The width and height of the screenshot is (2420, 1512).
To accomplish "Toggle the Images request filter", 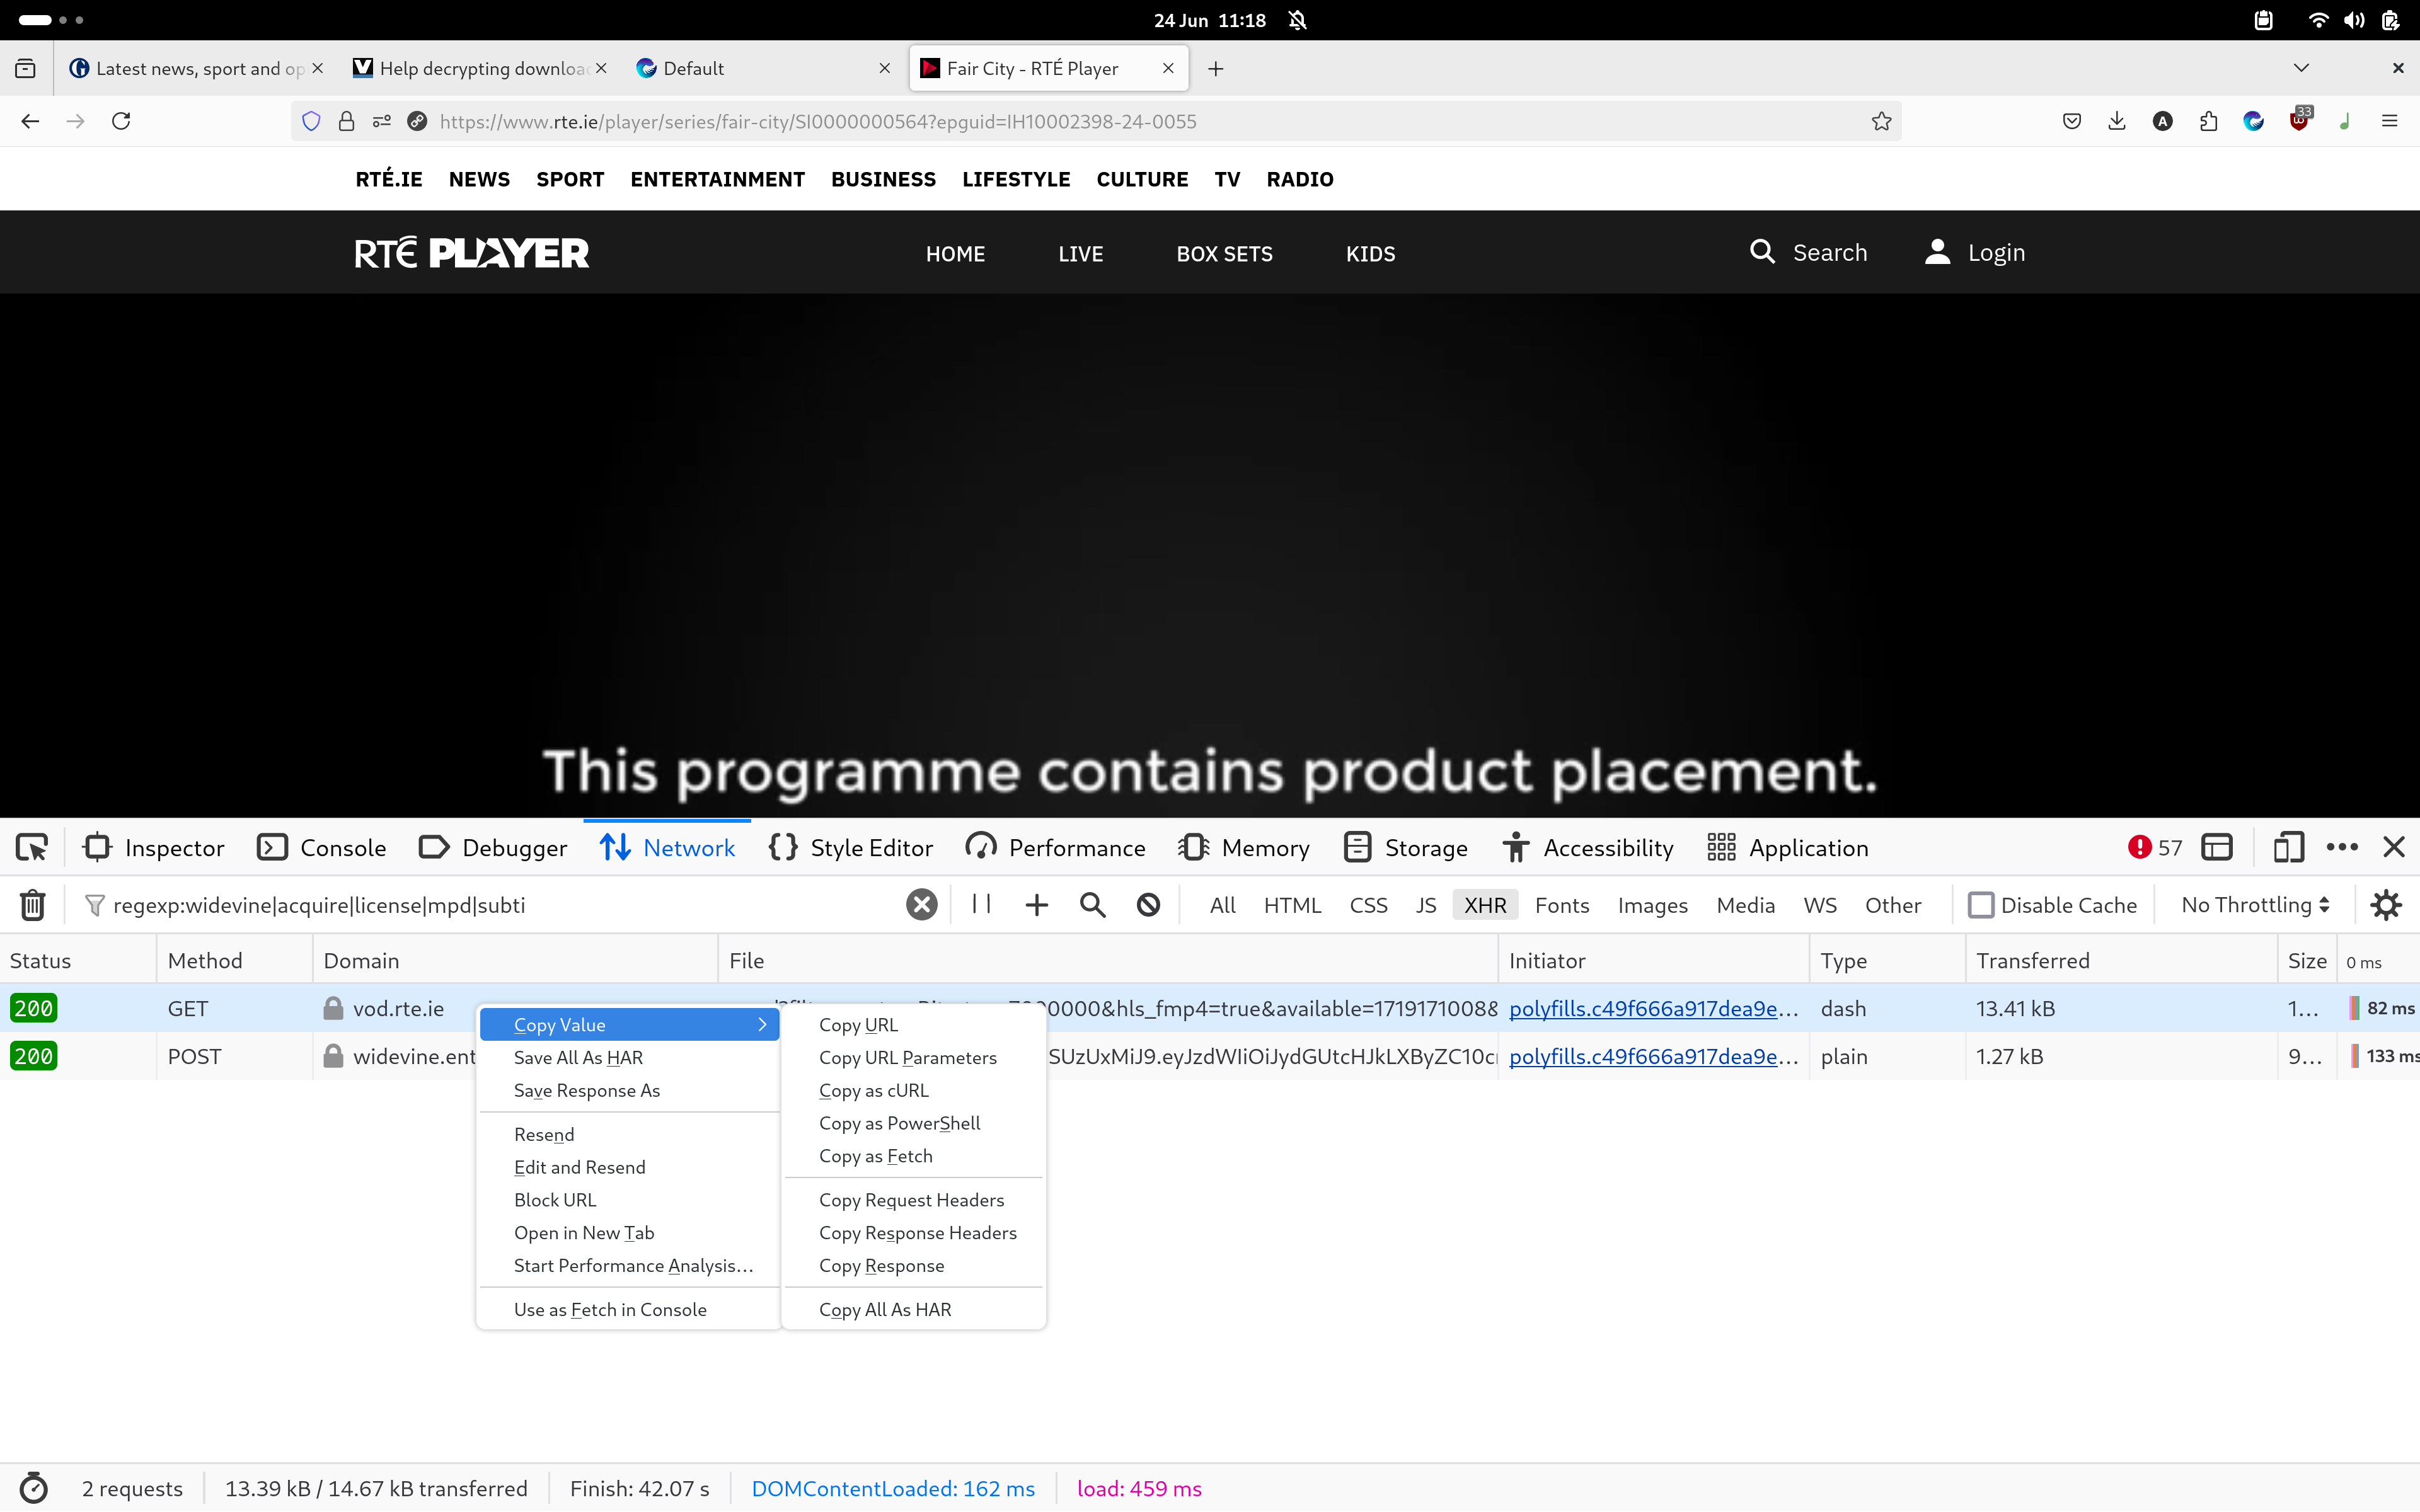I will [x=1652, y=905].
